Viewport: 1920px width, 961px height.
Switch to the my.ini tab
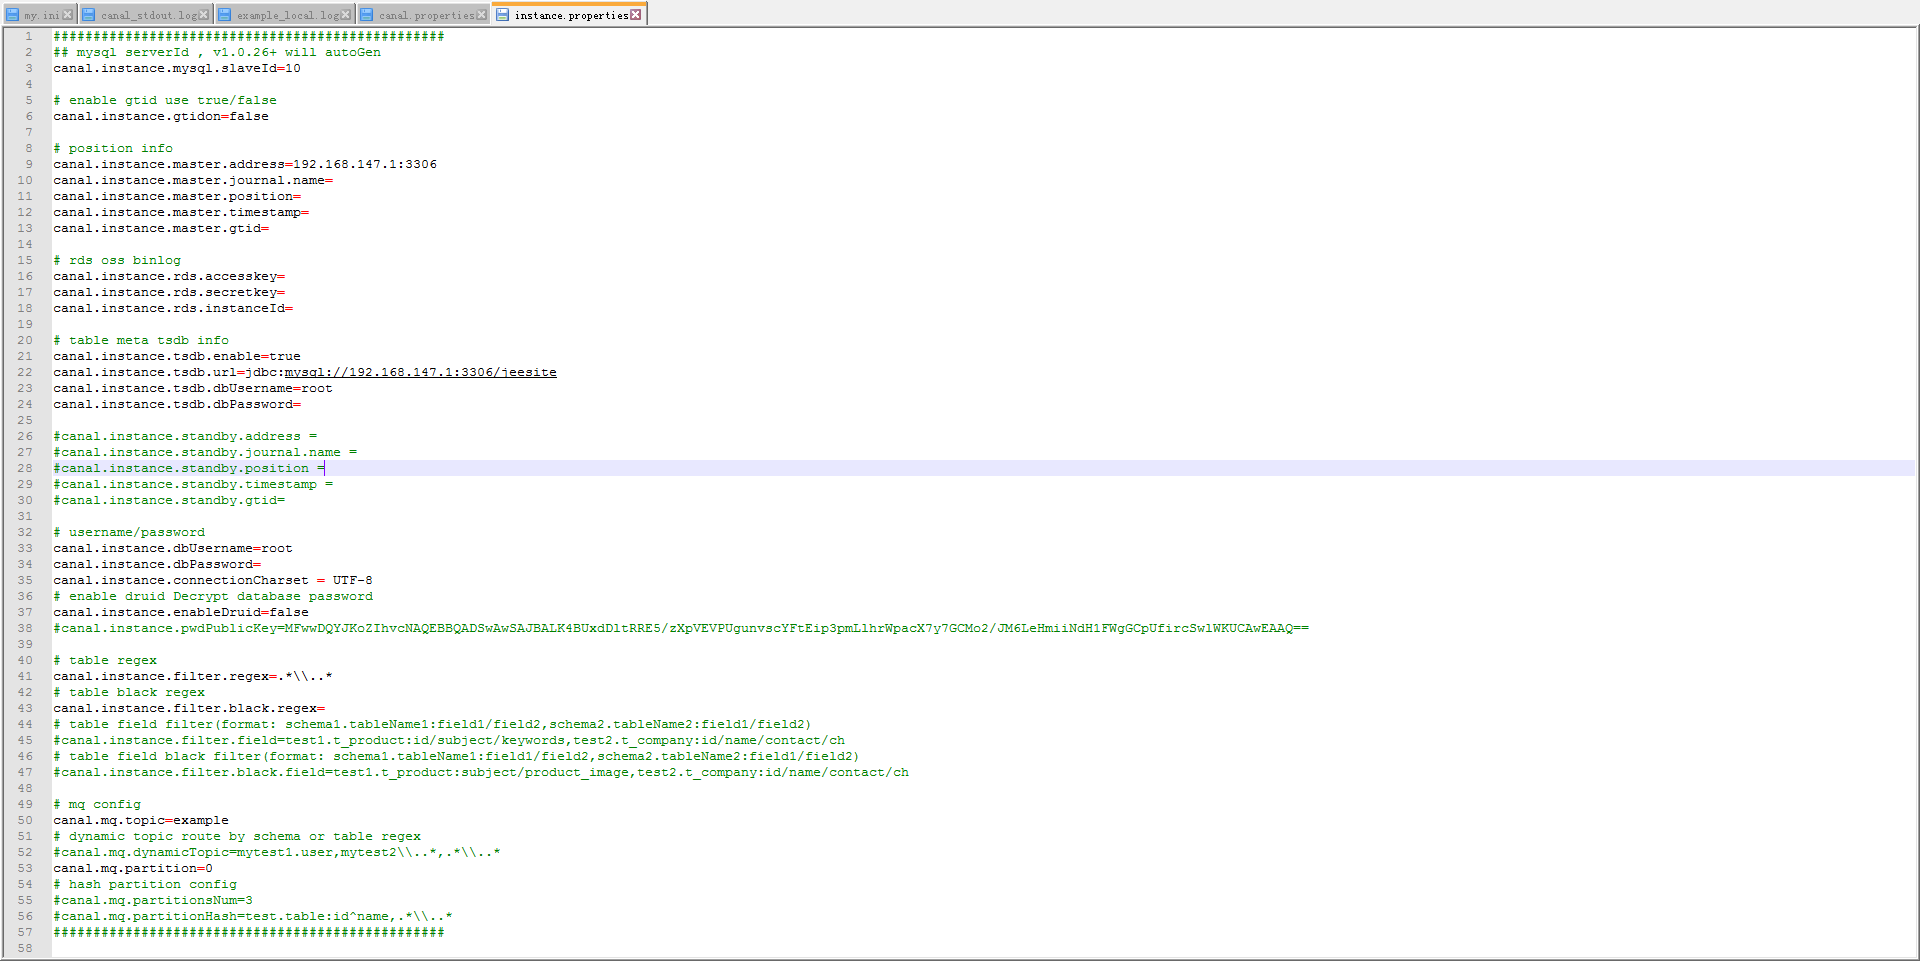40,15
